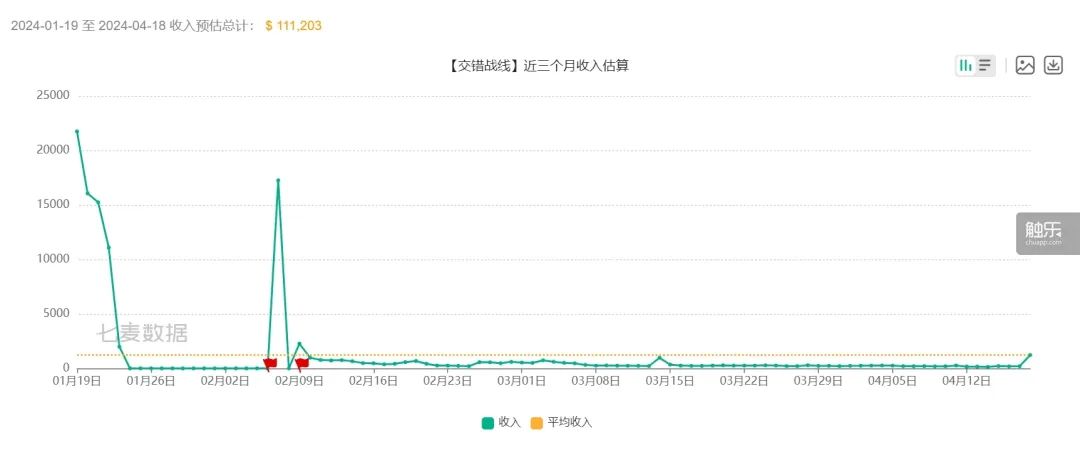The image size is (1080, 468).
Task: Download the chart data
Action: click(1053, 65)
